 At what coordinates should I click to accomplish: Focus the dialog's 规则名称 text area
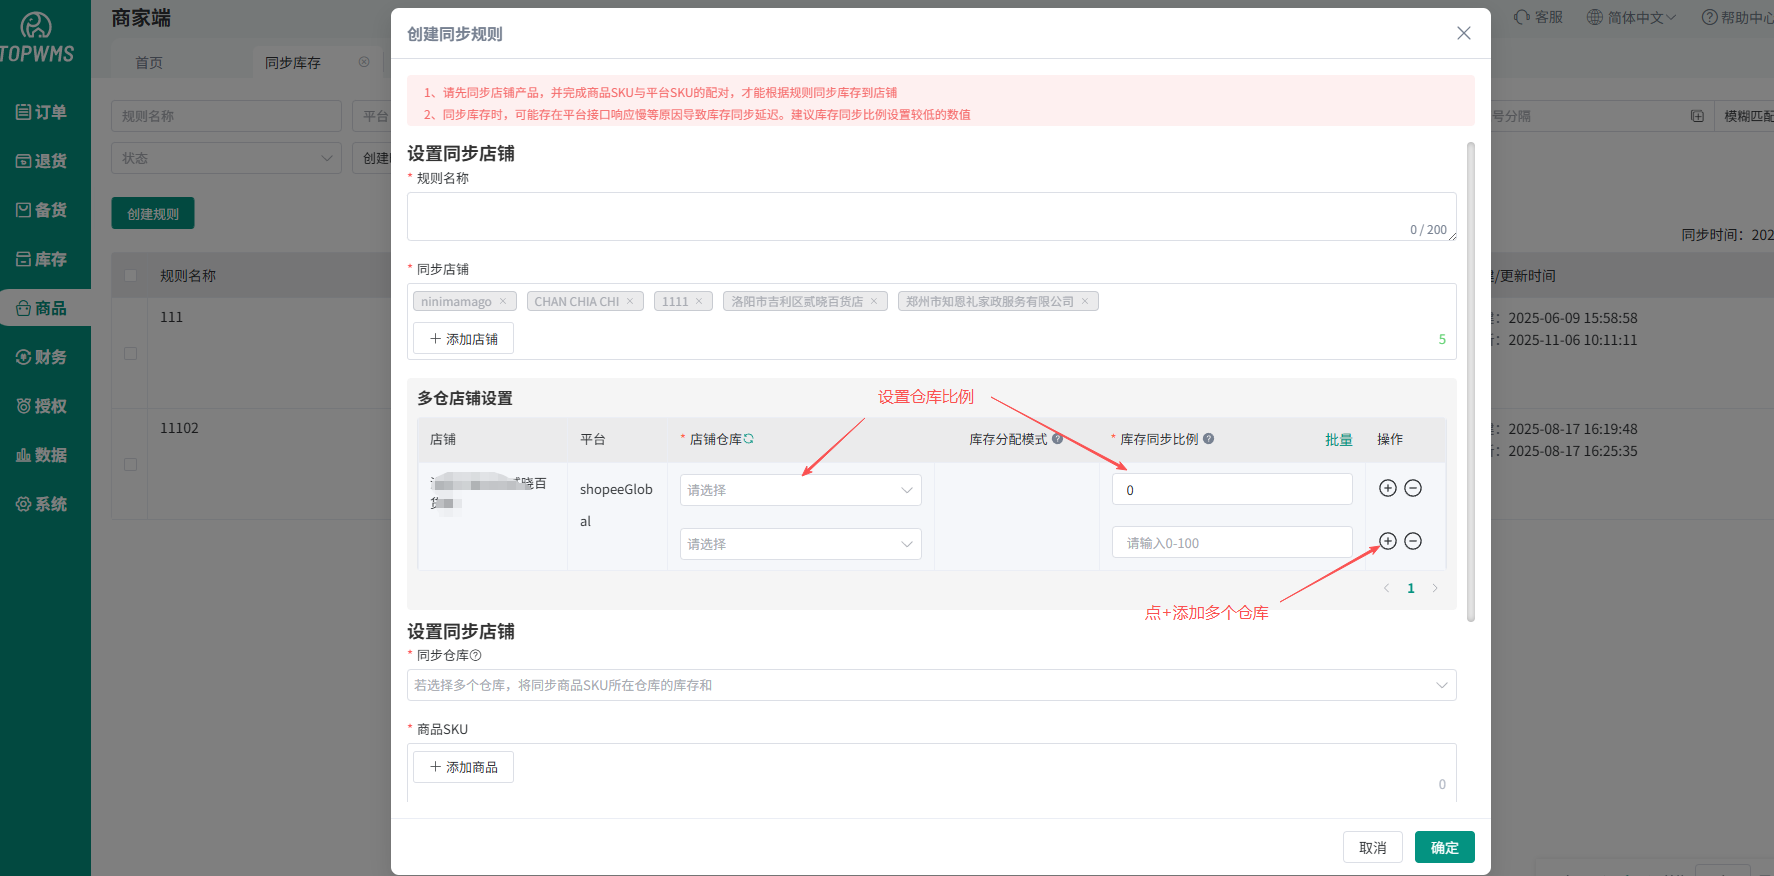click(x=931, y=216)
